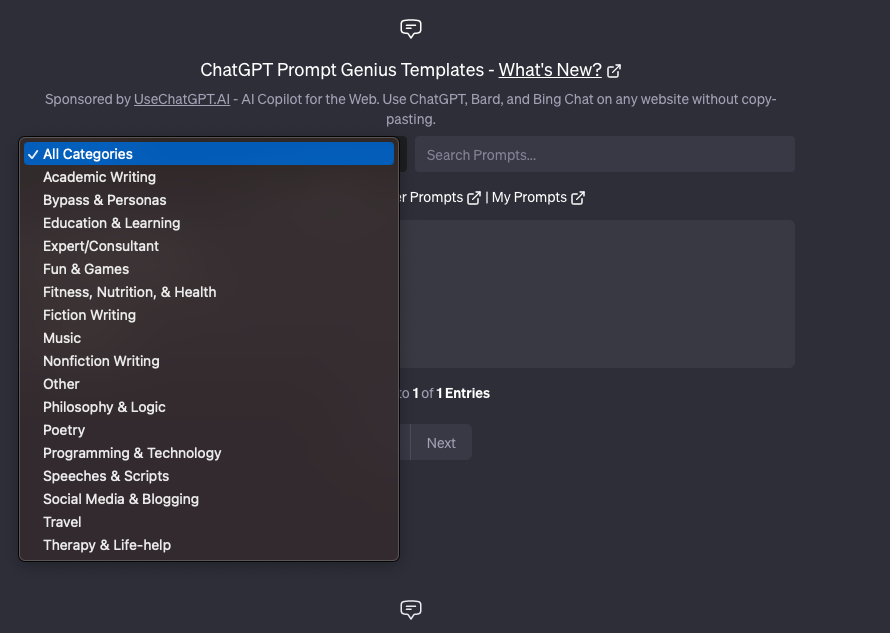Open My Prompts link
Screen dimensions: 890x633
point(529,198)
